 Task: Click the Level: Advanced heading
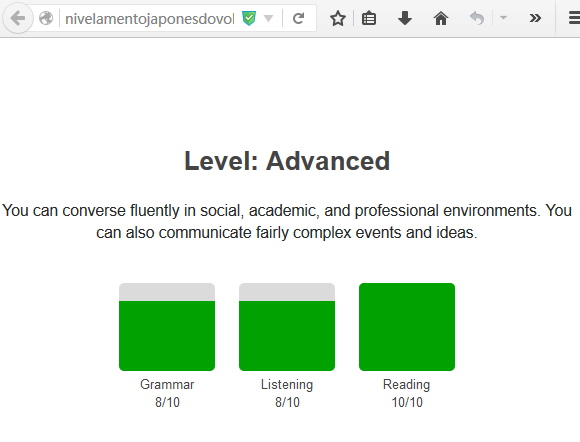click(287, 161)
